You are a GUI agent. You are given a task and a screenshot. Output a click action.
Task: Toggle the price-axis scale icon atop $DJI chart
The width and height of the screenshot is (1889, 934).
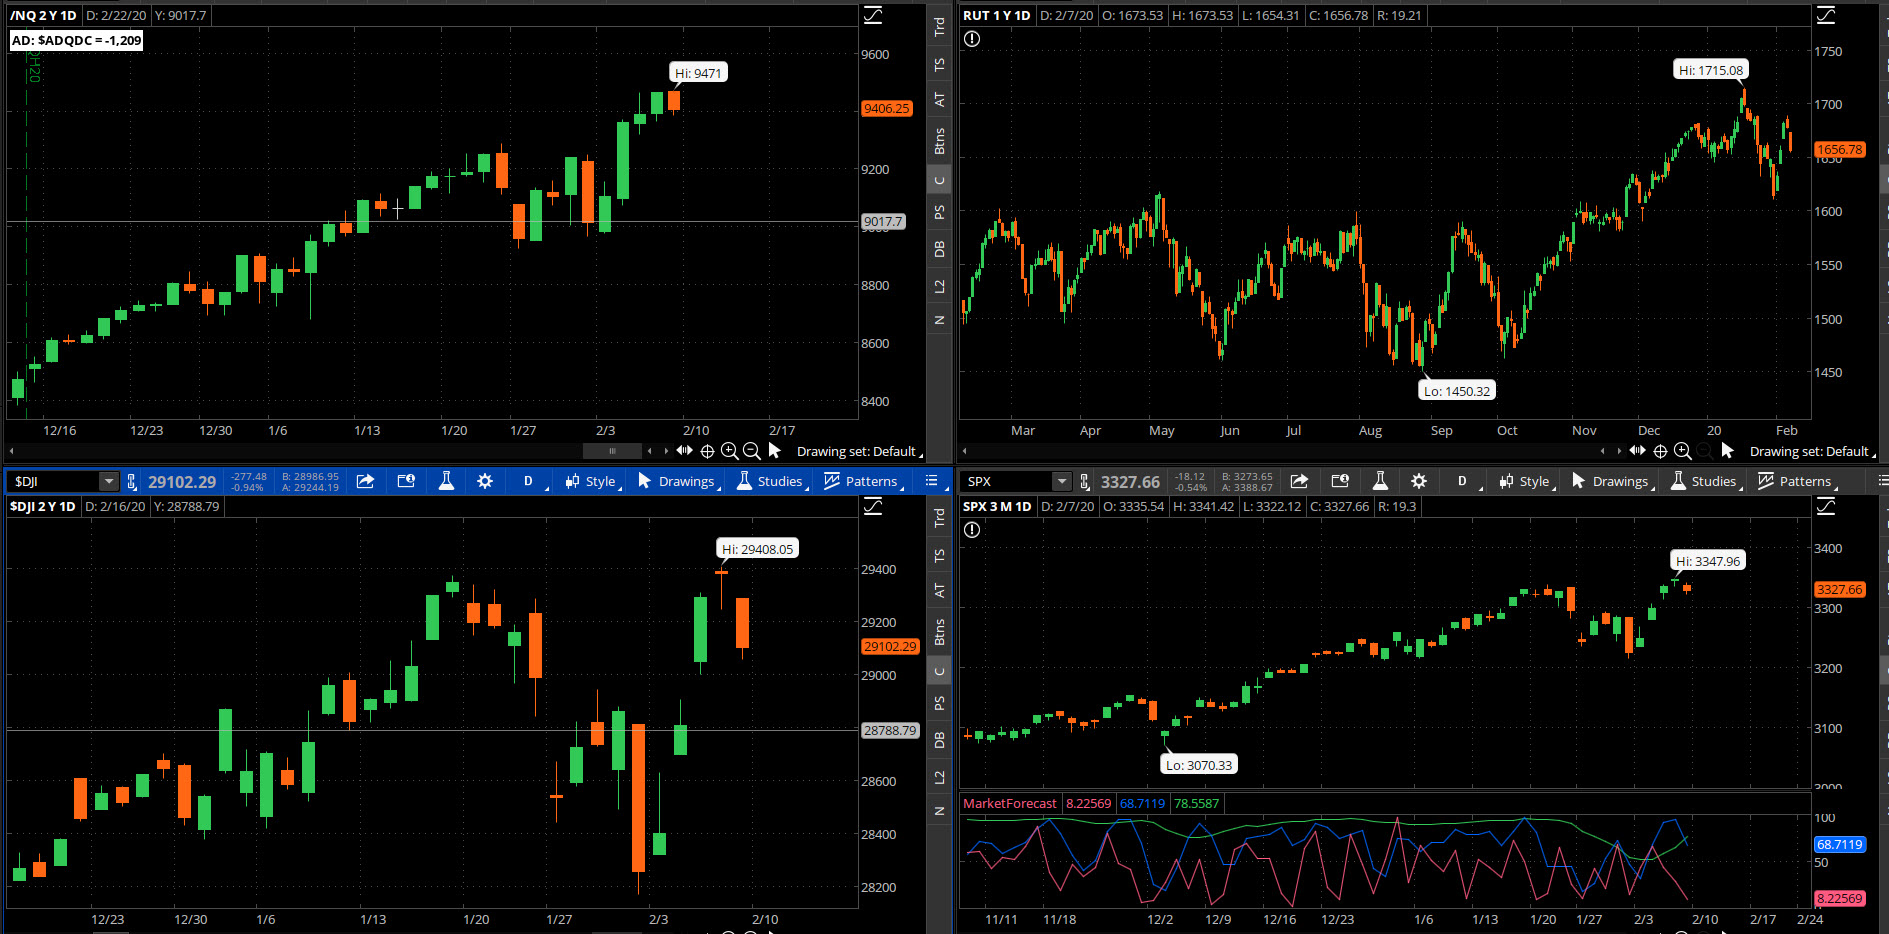click(873, 506)
